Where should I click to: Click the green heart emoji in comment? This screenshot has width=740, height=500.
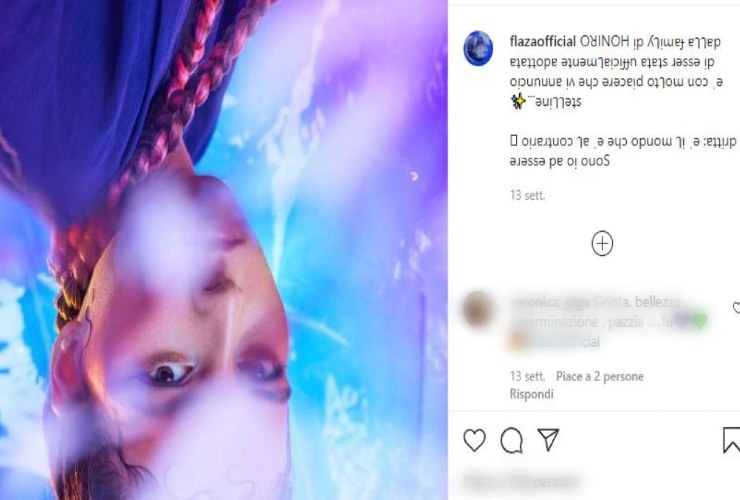pyautogui.click(x=699, y=321)
